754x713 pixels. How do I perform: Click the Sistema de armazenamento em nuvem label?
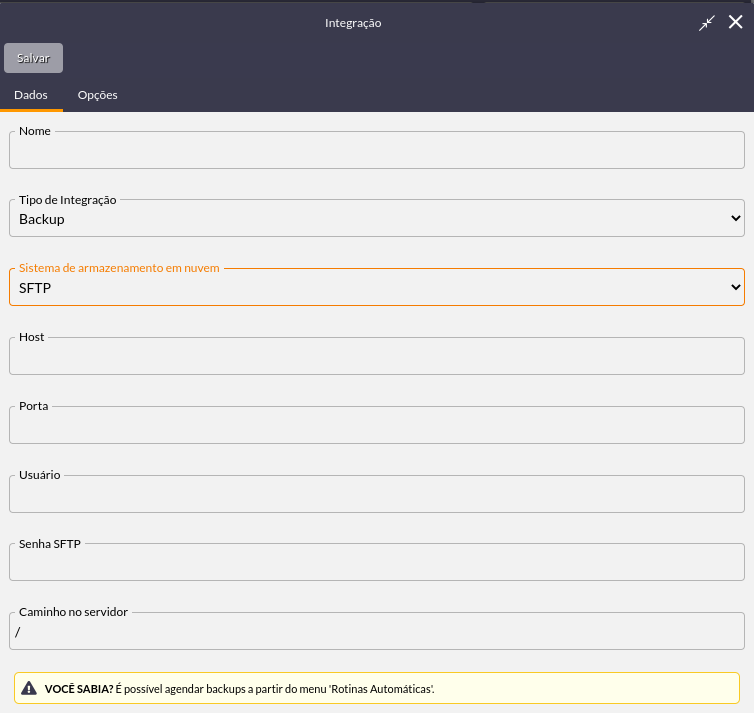coord(119,268)
